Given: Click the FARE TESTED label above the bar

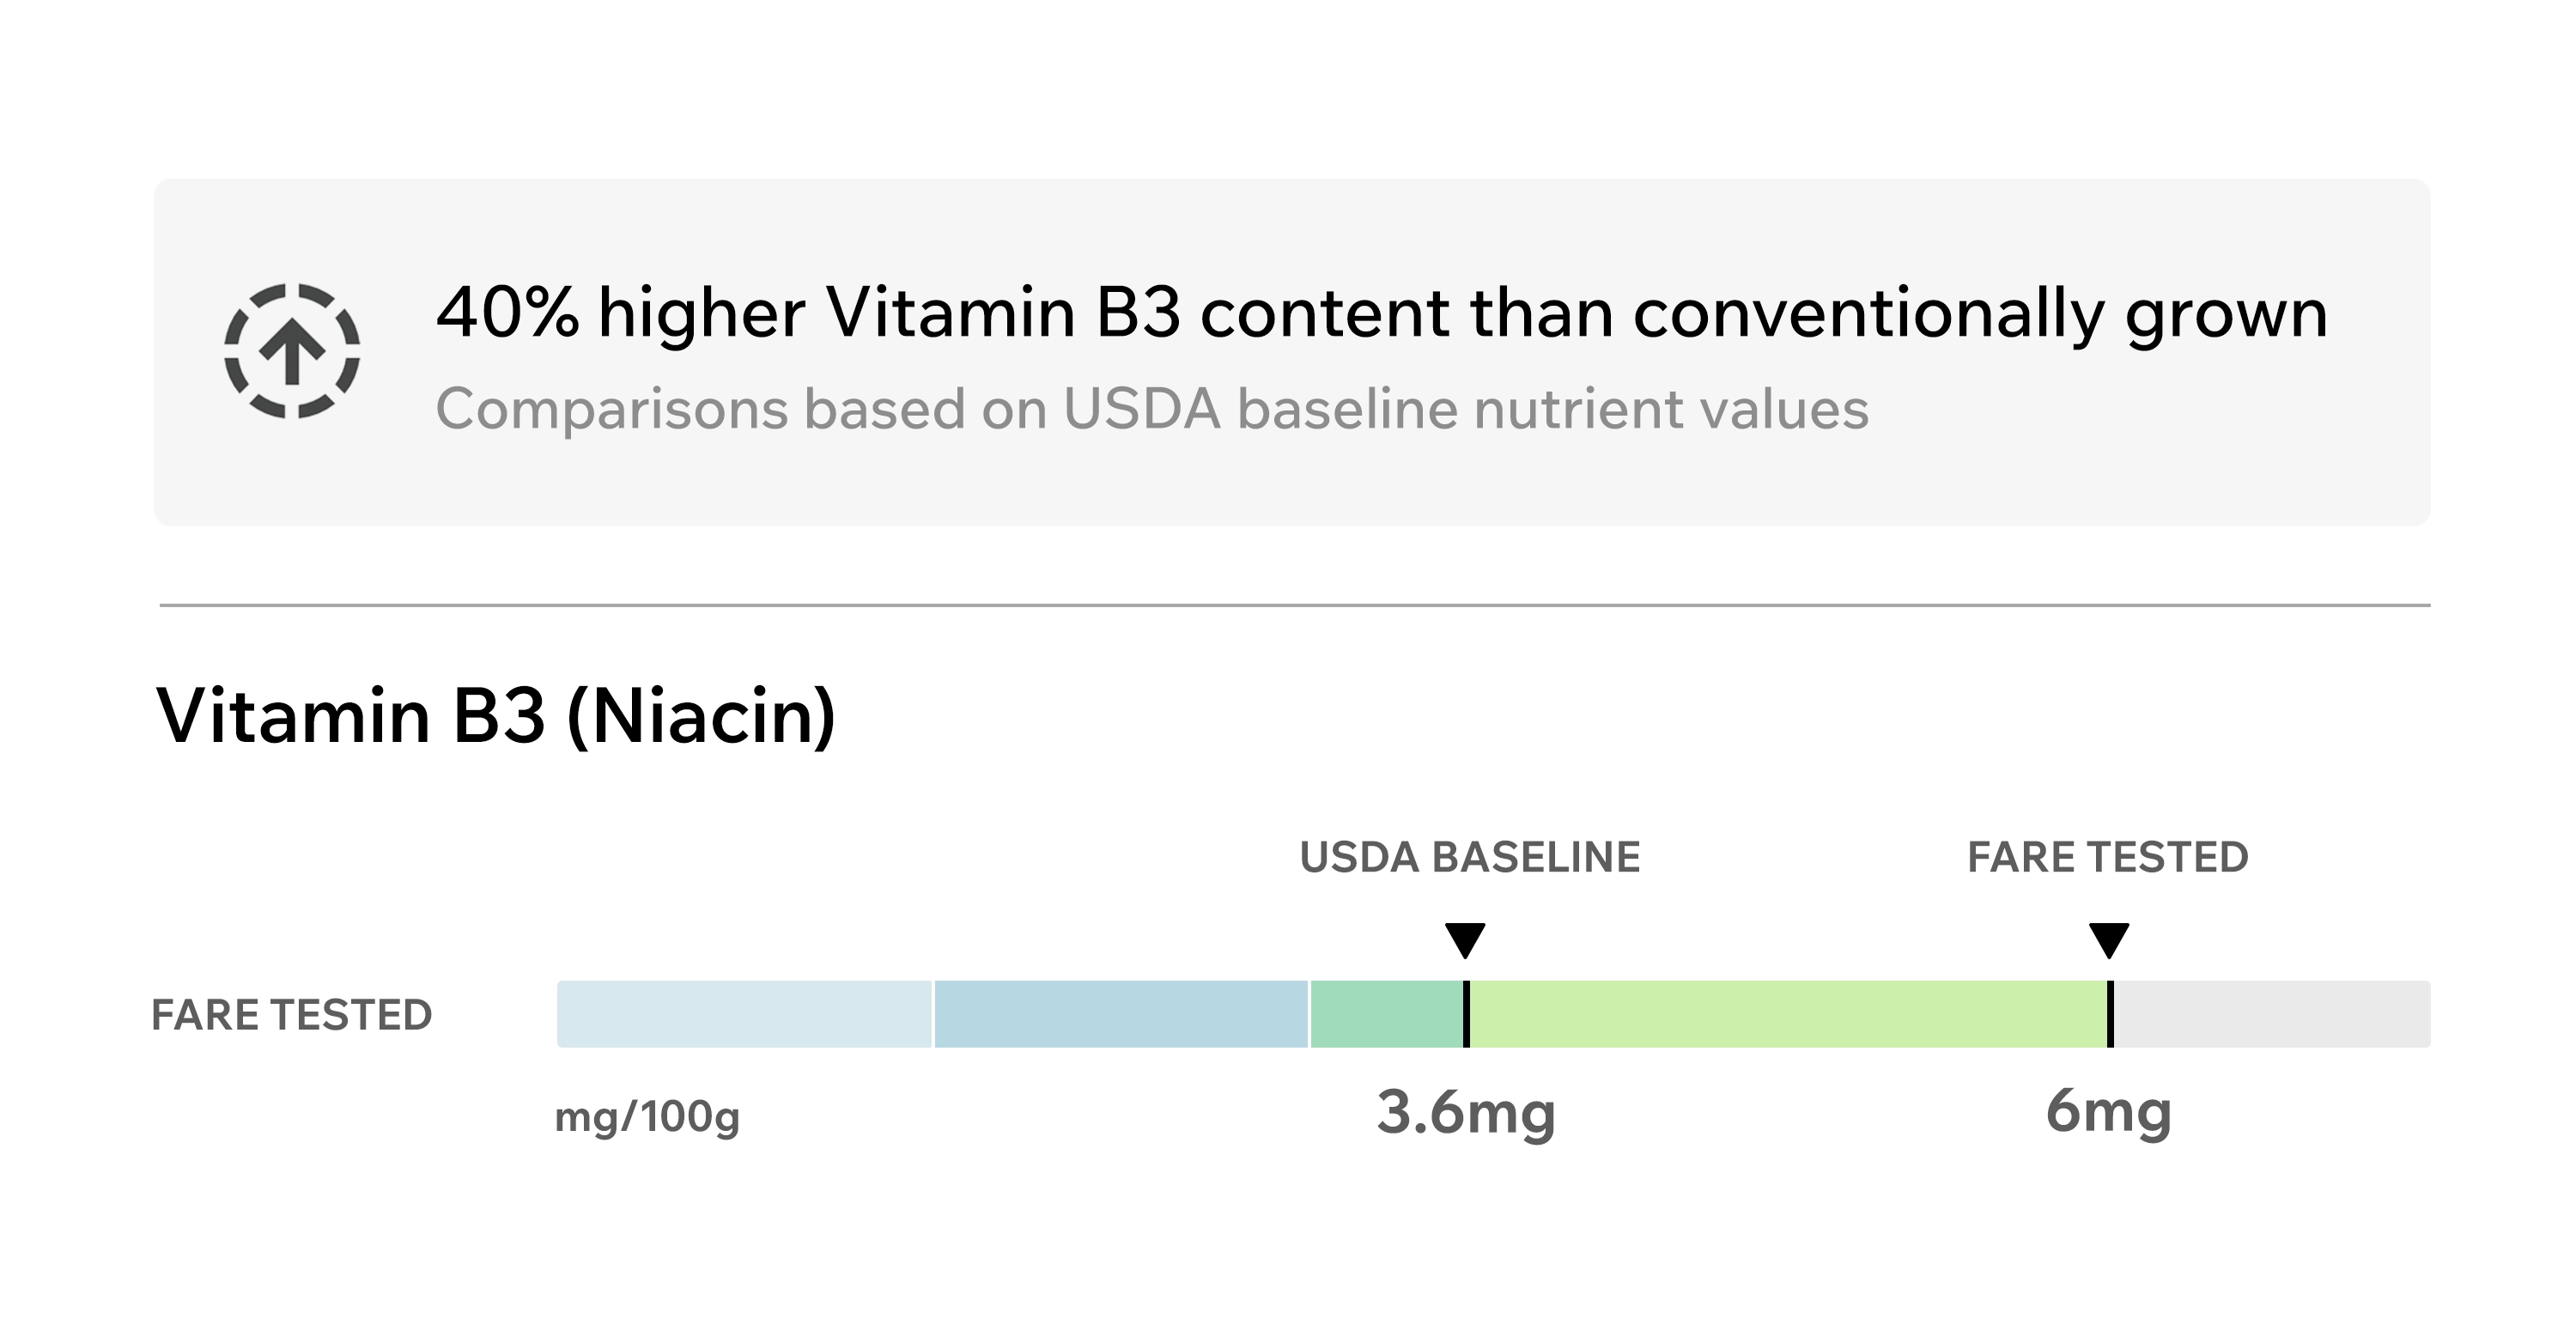Looking at the screenshot, I should point(2107,858).
